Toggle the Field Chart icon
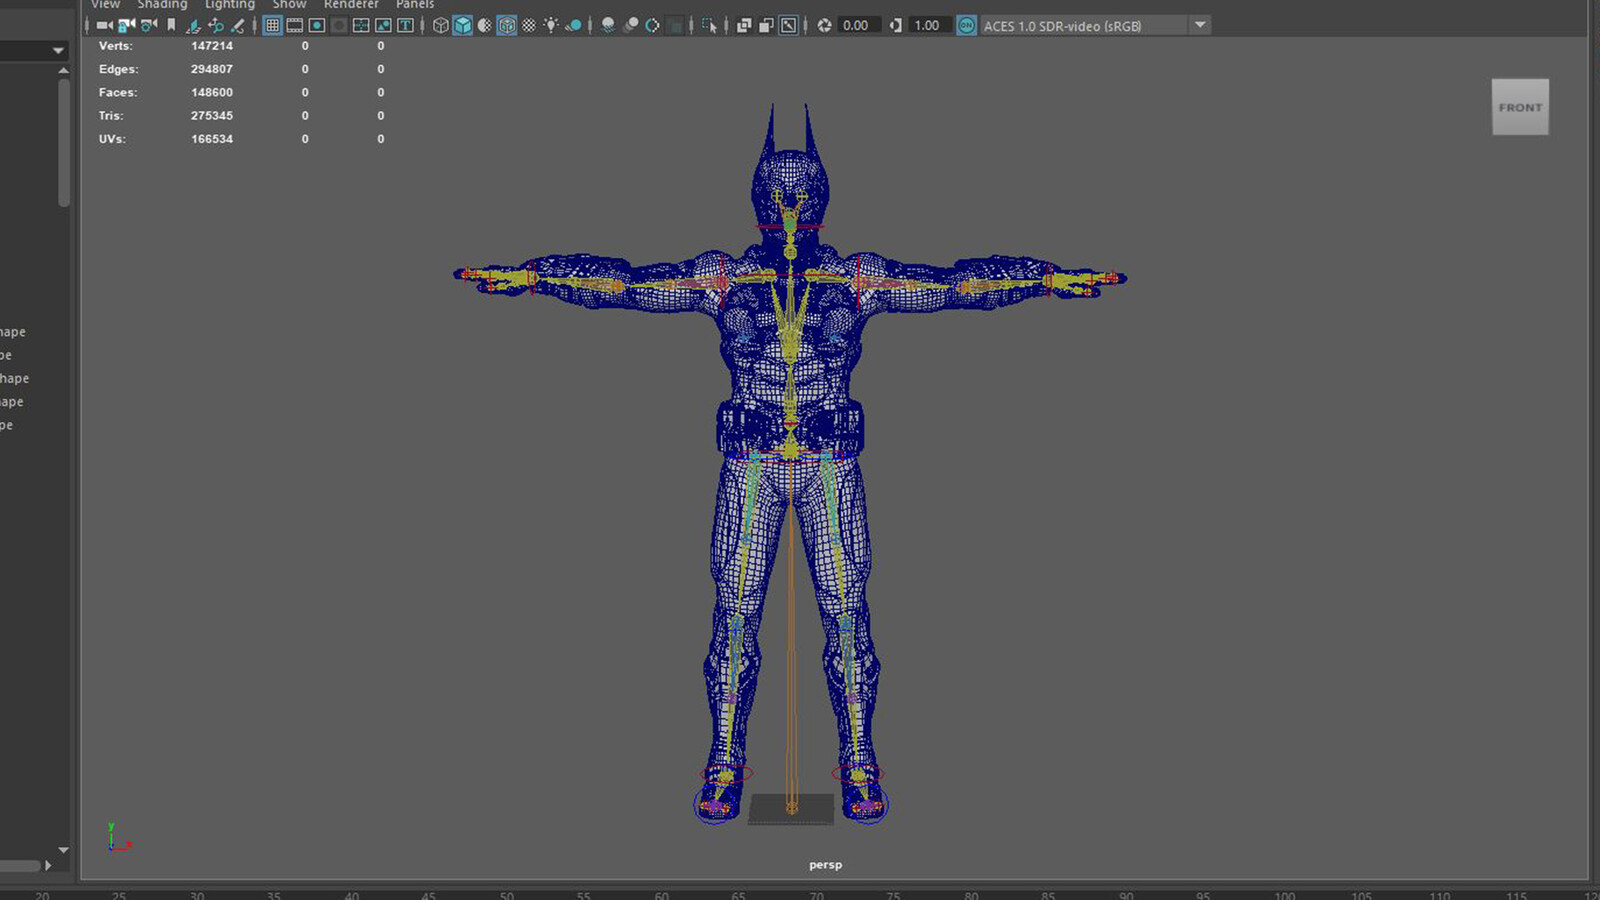The image size is (1600, 900). pos(361,26)
